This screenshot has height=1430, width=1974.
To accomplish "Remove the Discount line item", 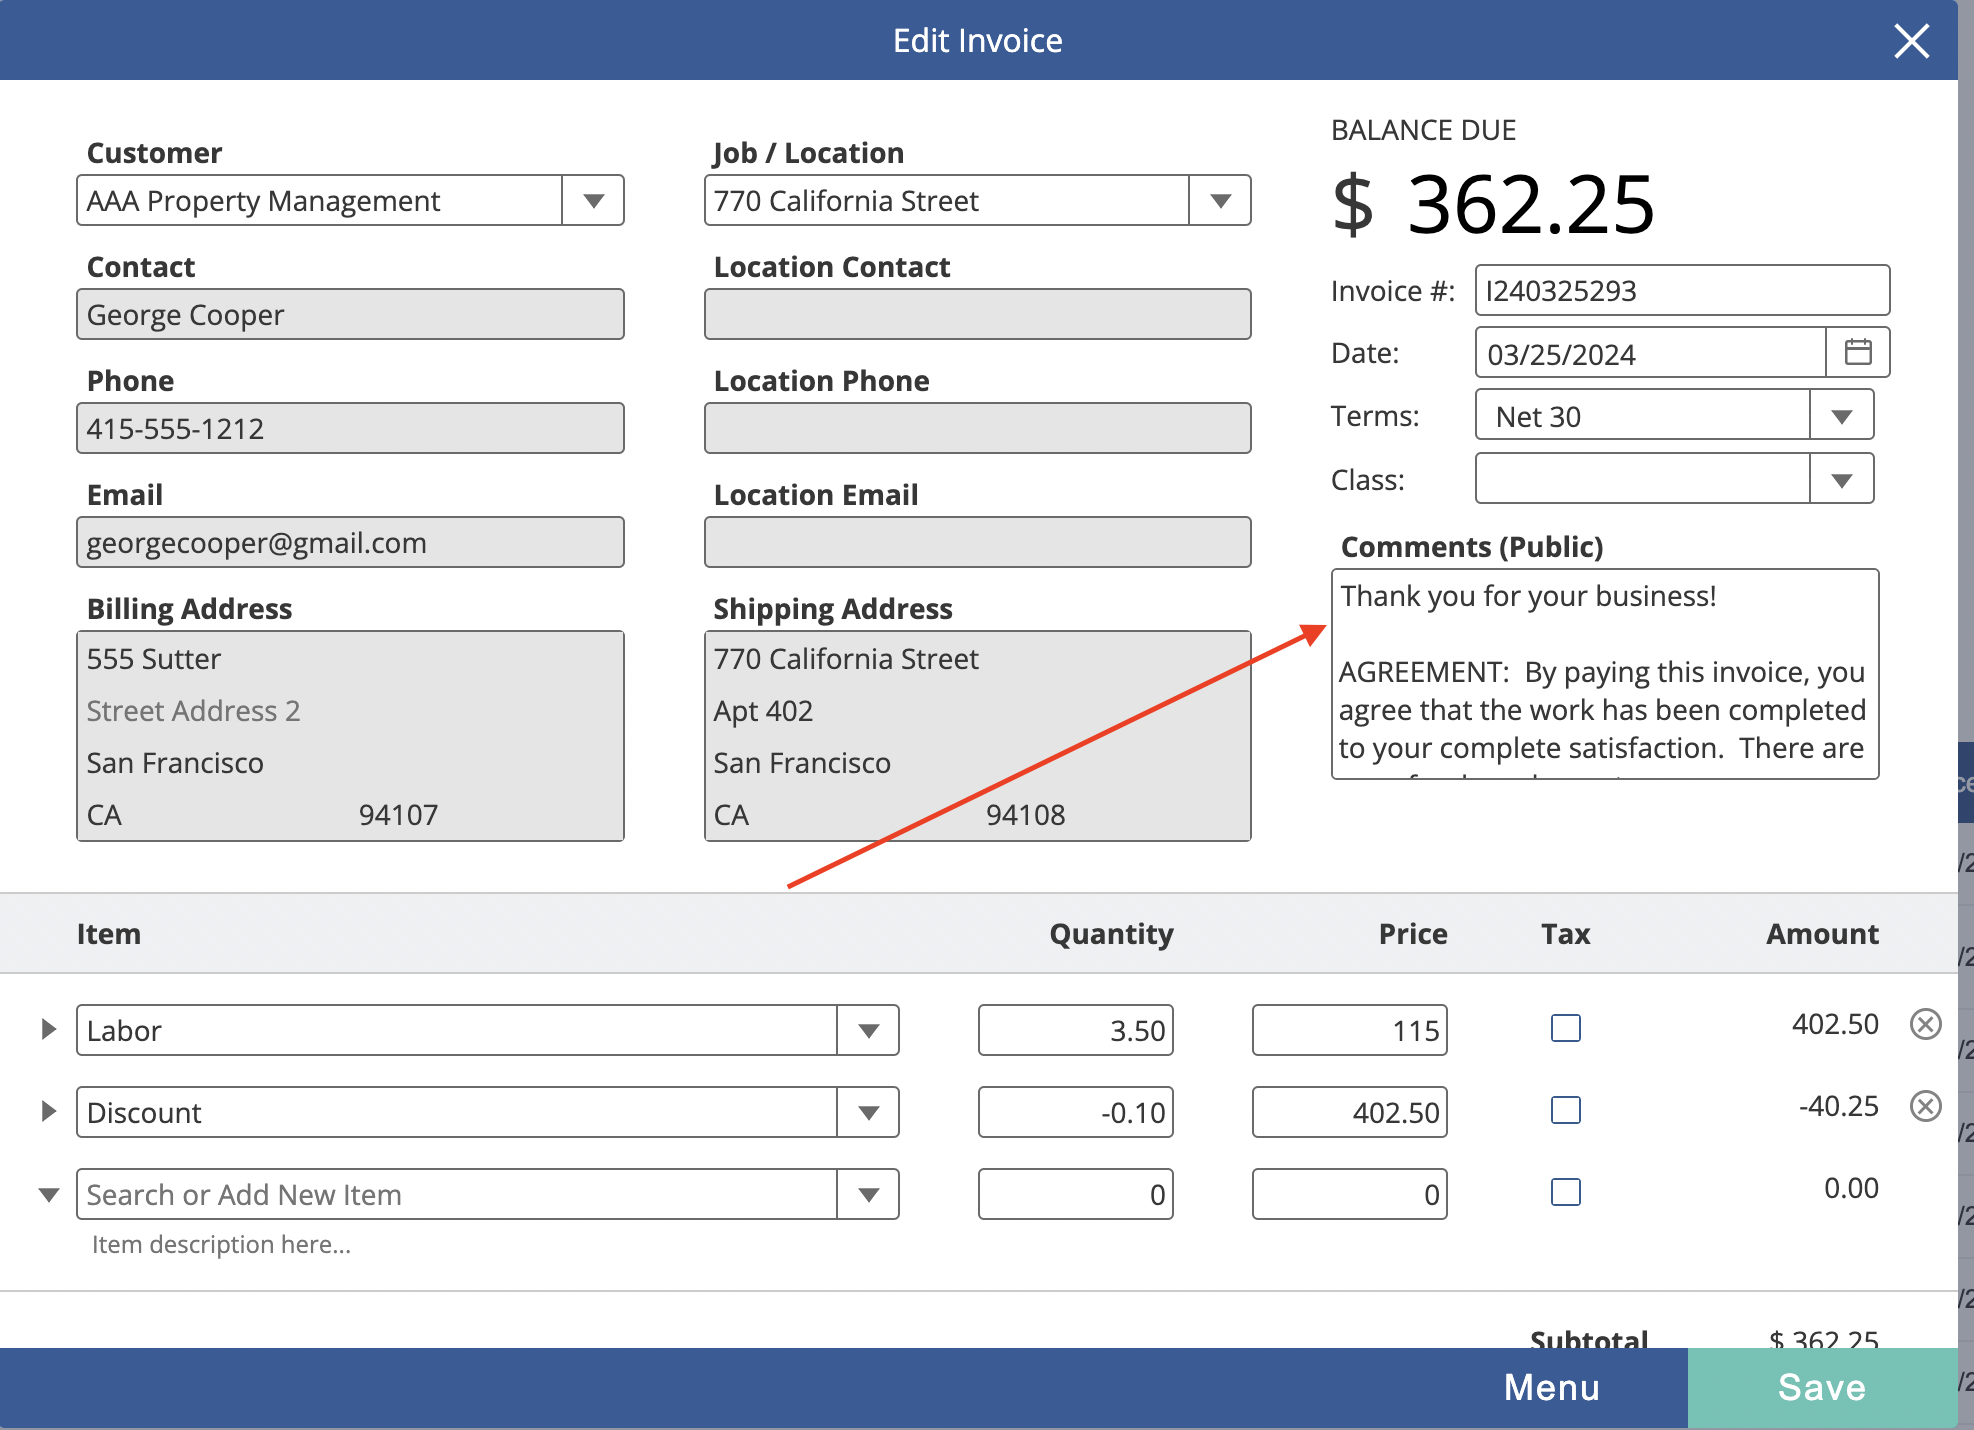I will pos(1926,1106).
